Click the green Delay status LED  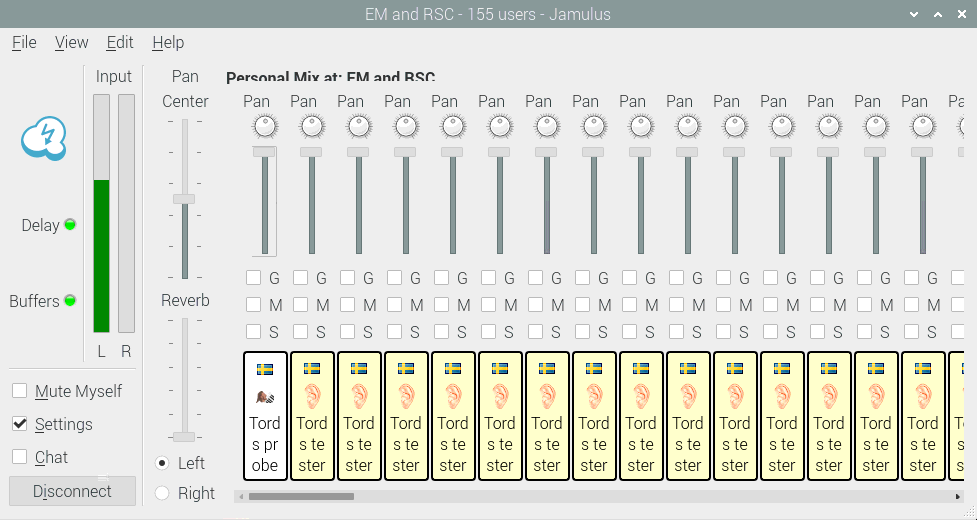click(x=70, y=224)
